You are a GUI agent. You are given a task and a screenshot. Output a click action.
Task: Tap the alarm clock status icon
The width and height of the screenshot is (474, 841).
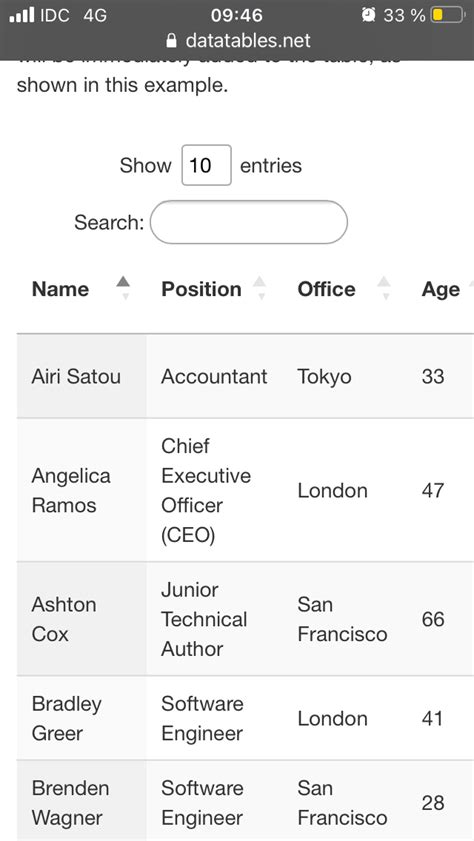(368, 14)
